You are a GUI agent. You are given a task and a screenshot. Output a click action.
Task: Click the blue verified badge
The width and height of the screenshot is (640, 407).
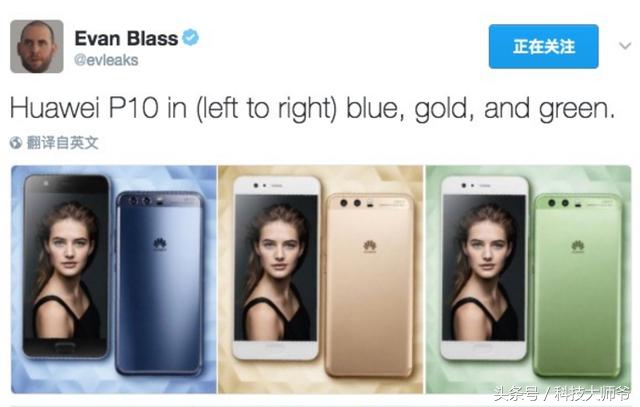(191, 38)
